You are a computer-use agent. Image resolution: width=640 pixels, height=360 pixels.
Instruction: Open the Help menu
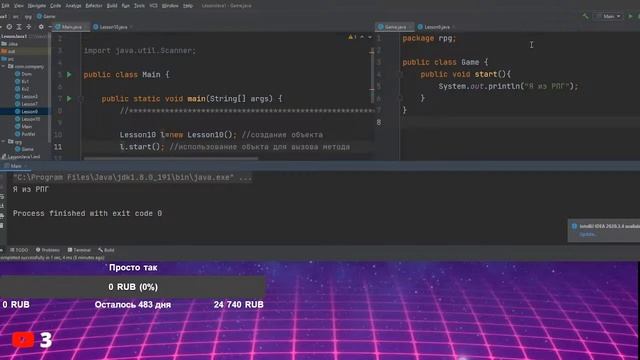pos(188,6)
